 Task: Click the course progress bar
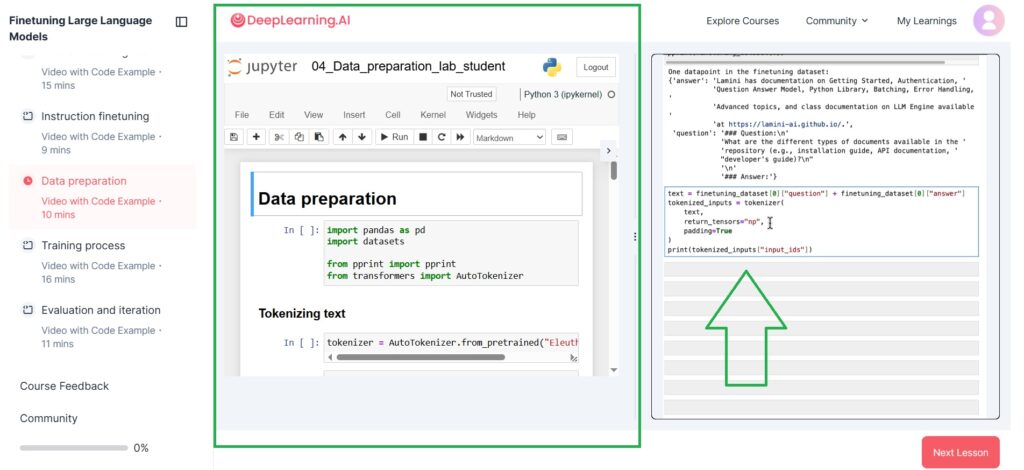click(73, 448)
